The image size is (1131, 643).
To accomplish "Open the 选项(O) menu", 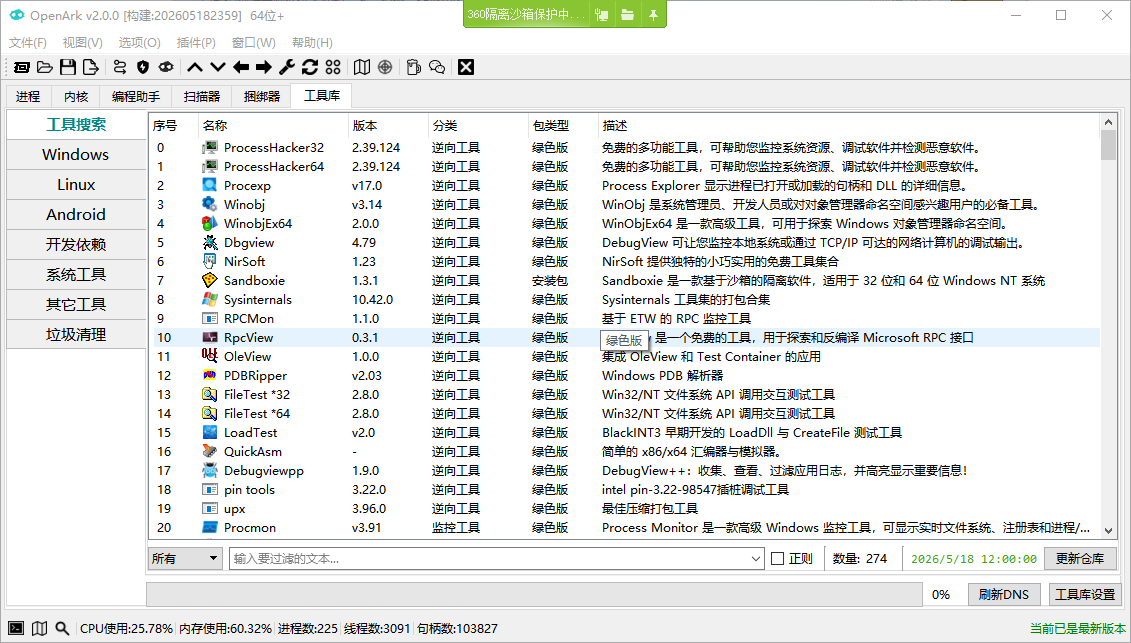I will [x=139, y=43].
